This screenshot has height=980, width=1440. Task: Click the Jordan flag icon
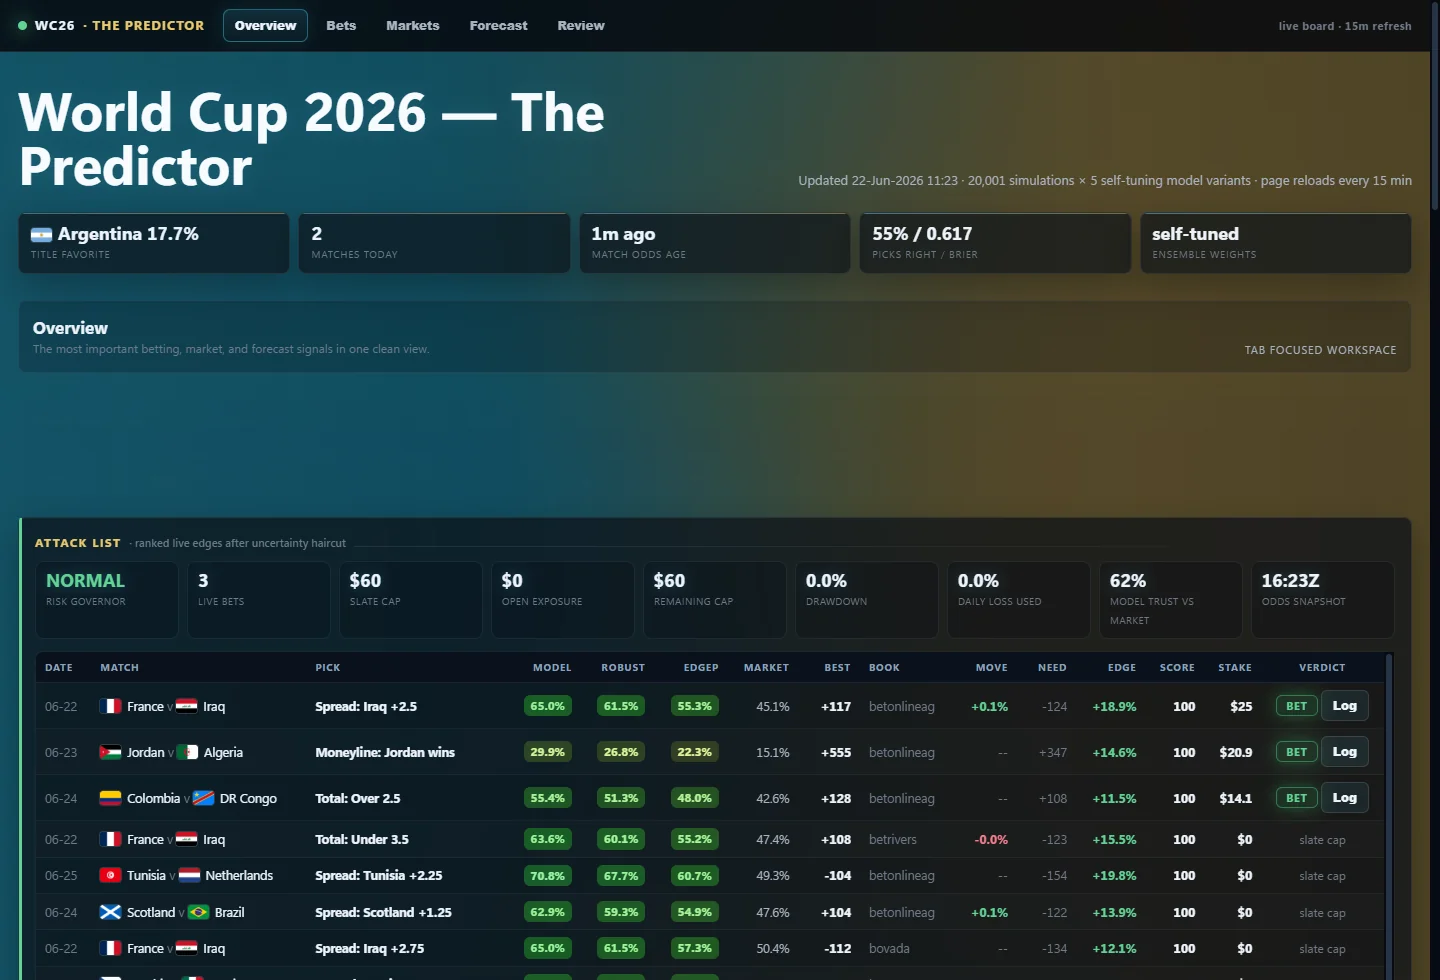[x=111, y=752]
